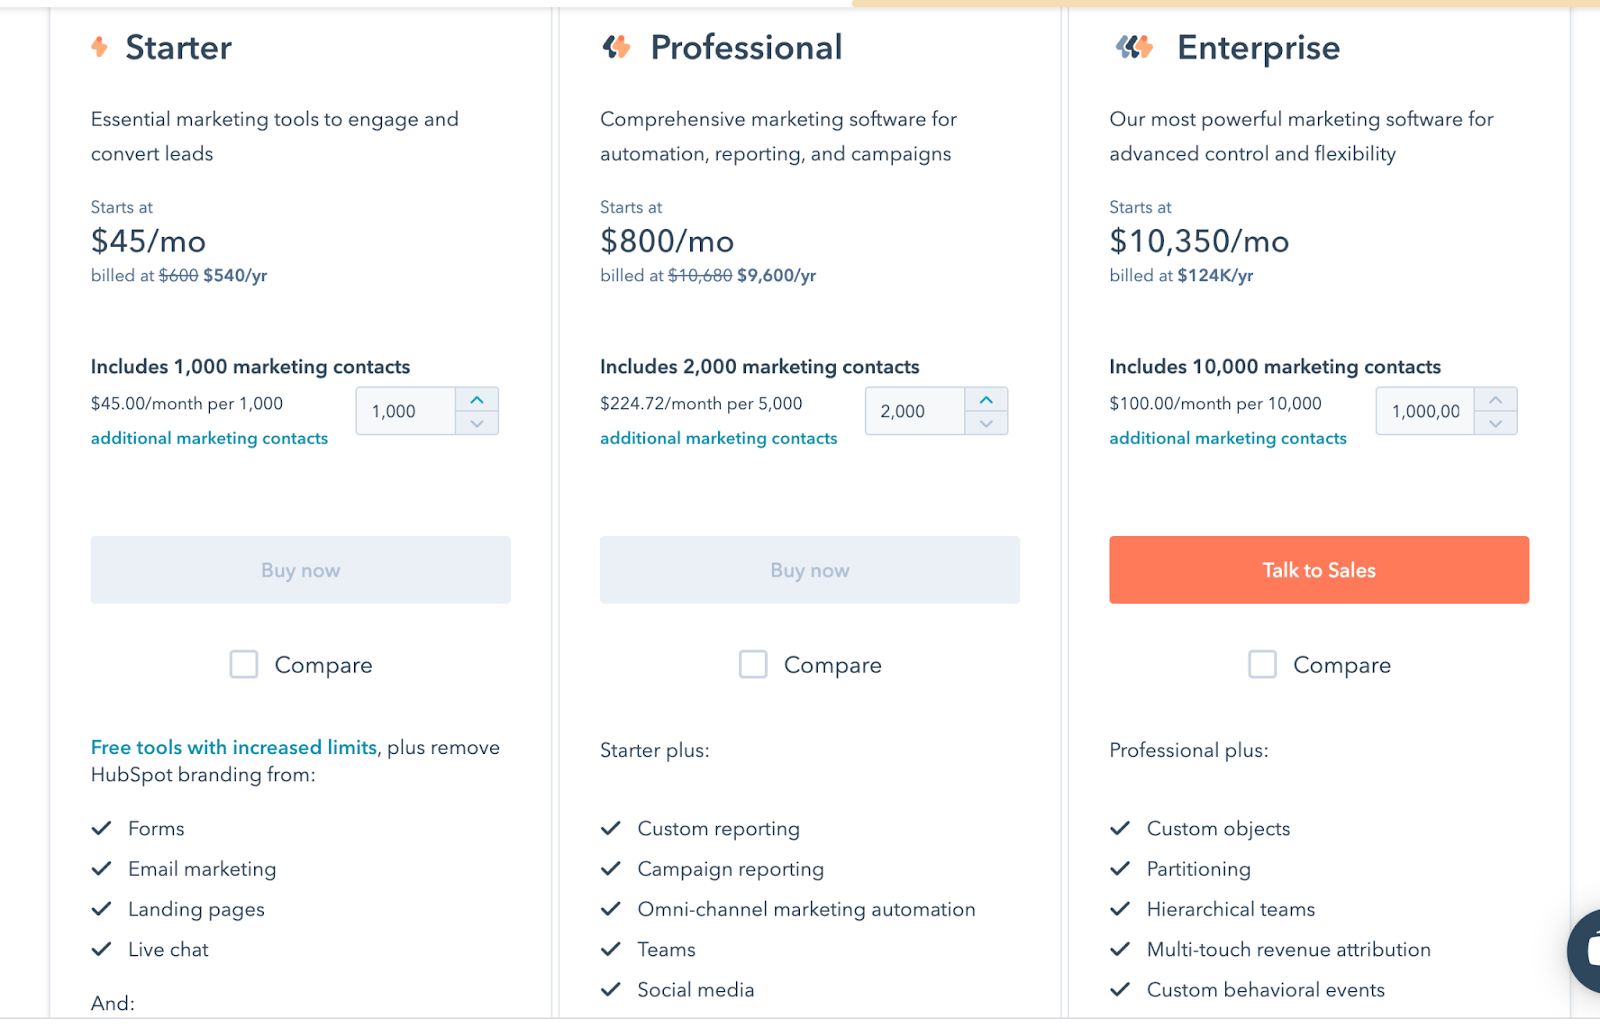The image size is (1600, 1026).
Task: Click the Professional plan double-bolt icon
Action: point(615,46)
